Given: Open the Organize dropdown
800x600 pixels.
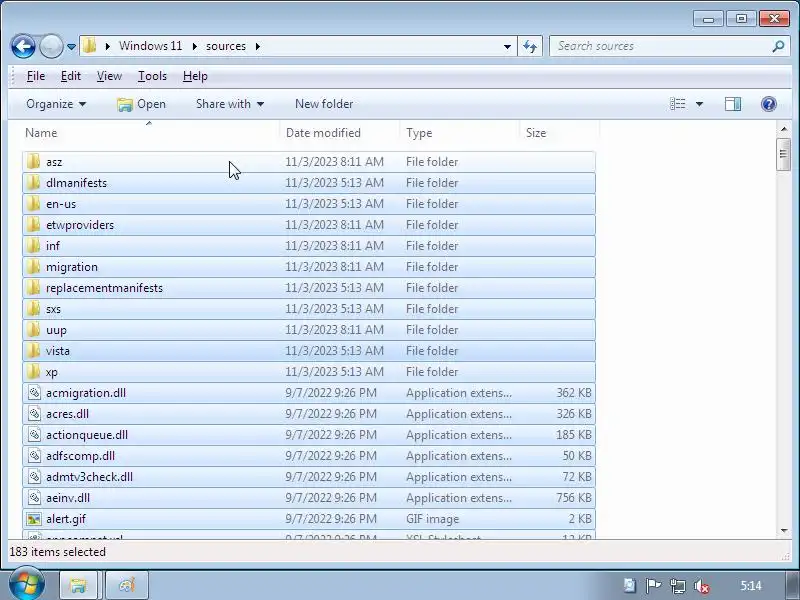Looking at the screenshot, I should (x=56, y=104).
